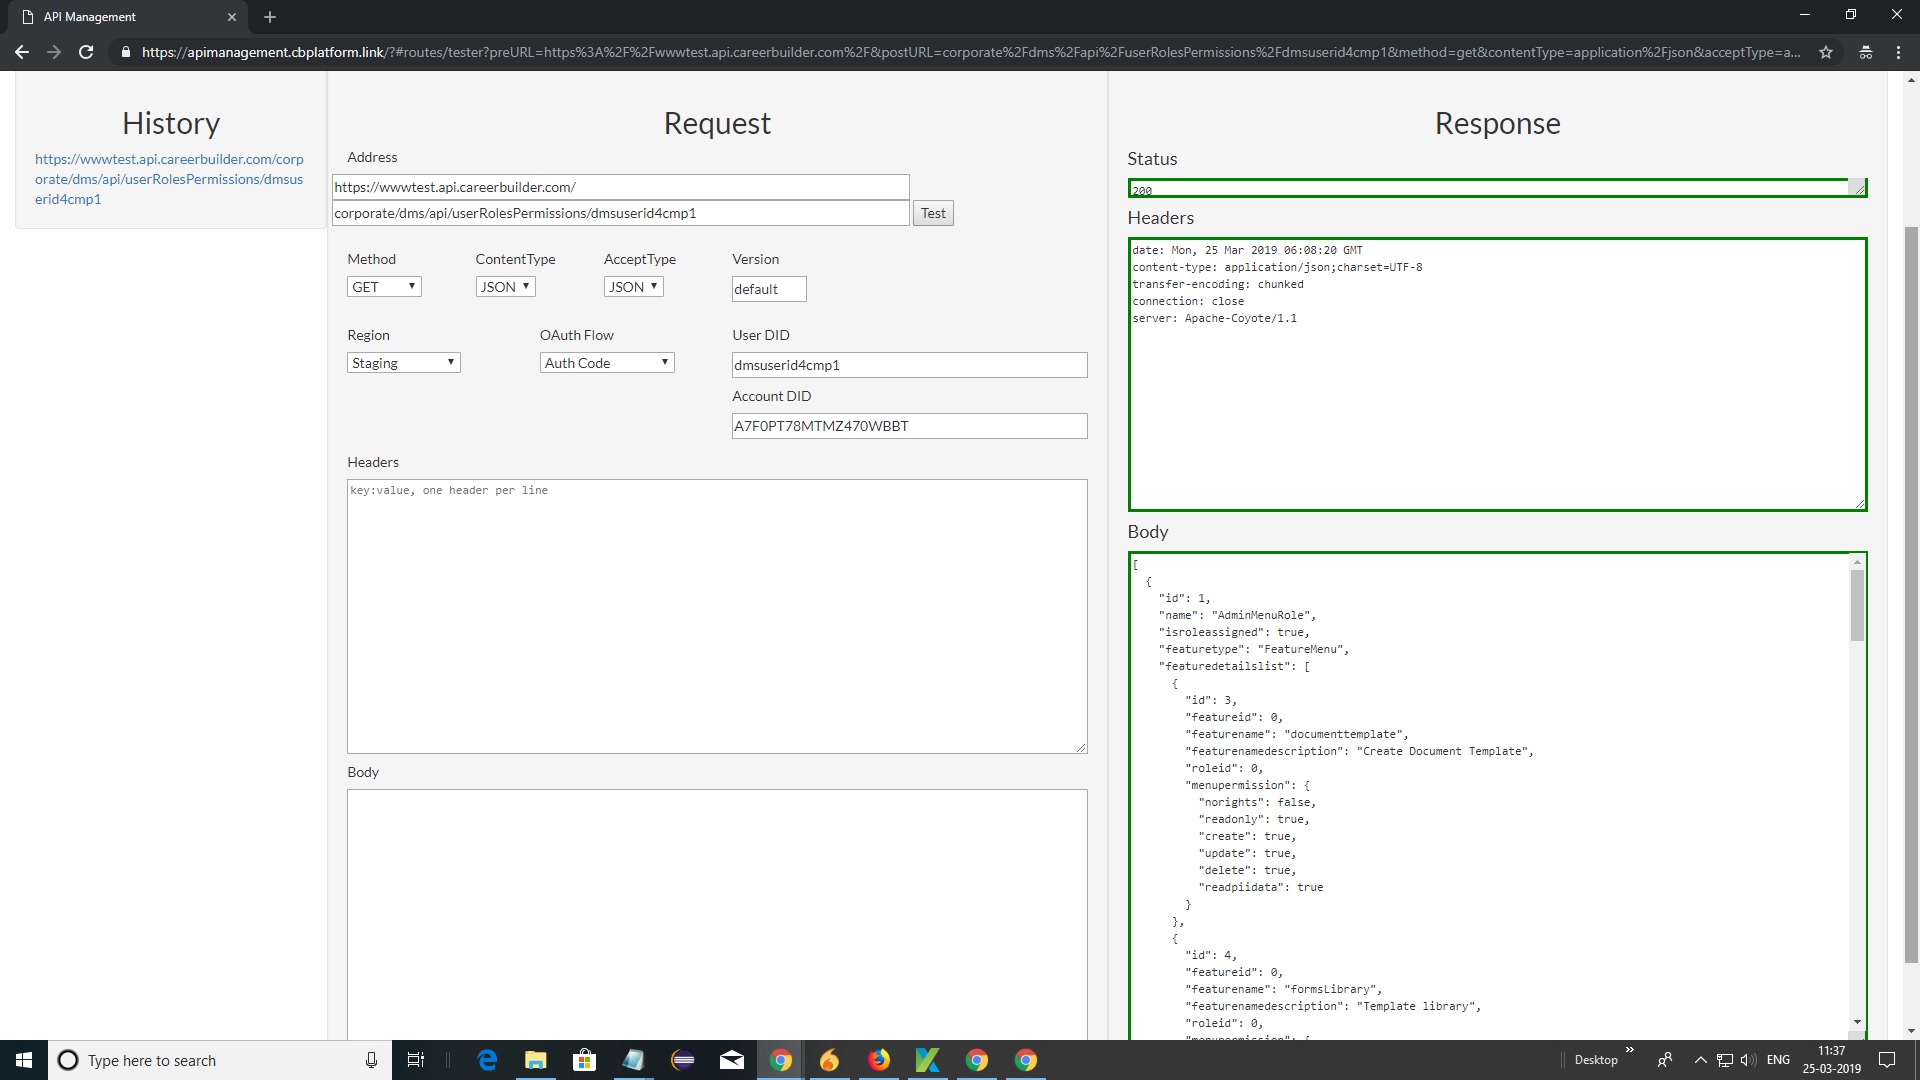Edit the post URL path field
Screen dimensions: 1920x1080
tap(620, 213)
